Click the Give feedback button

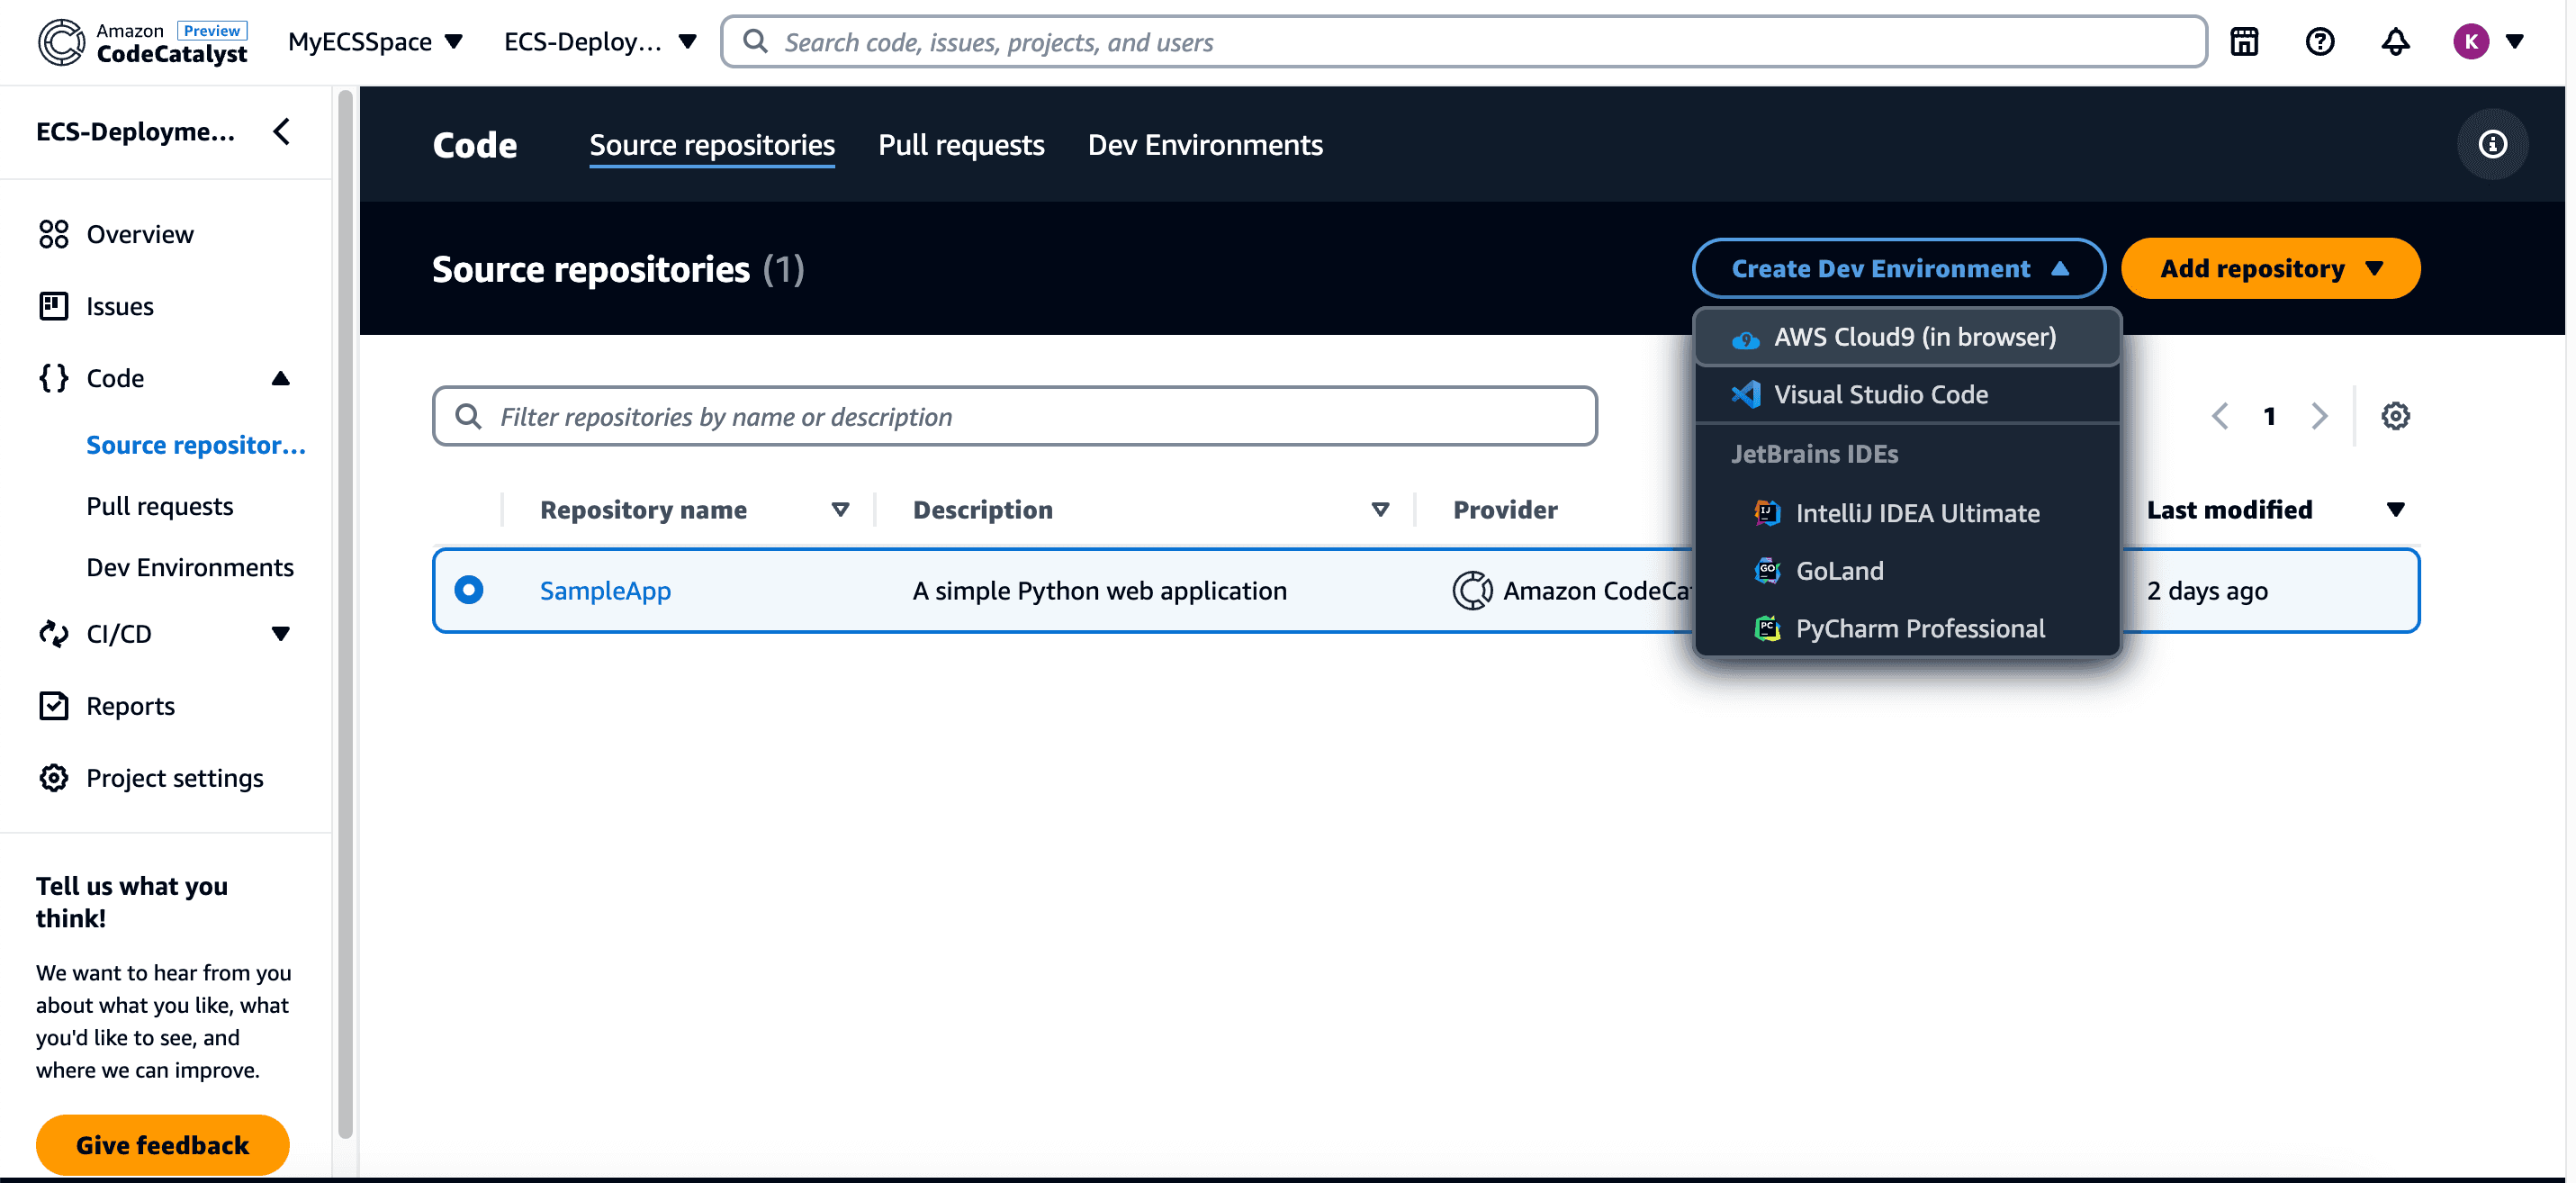click(163, 1144)
